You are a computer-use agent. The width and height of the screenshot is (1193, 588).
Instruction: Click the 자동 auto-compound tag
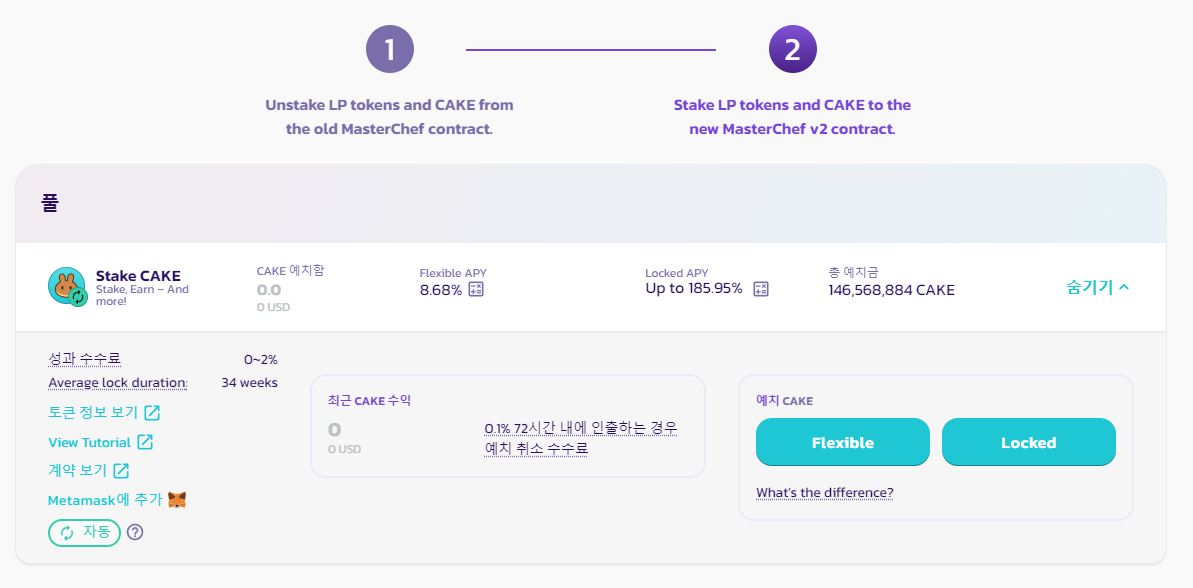[x=84, y=532]
